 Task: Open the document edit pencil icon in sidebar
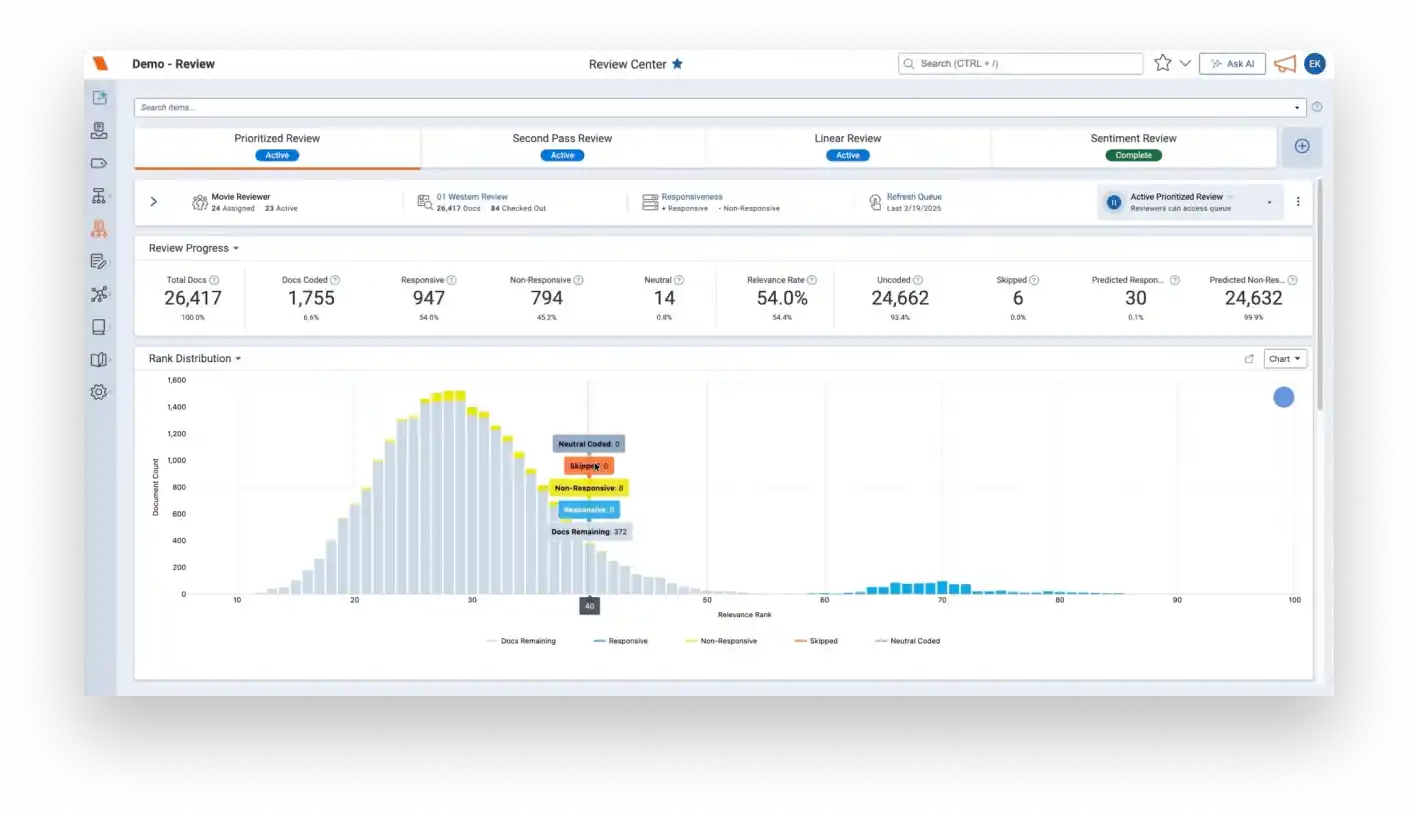99,261
